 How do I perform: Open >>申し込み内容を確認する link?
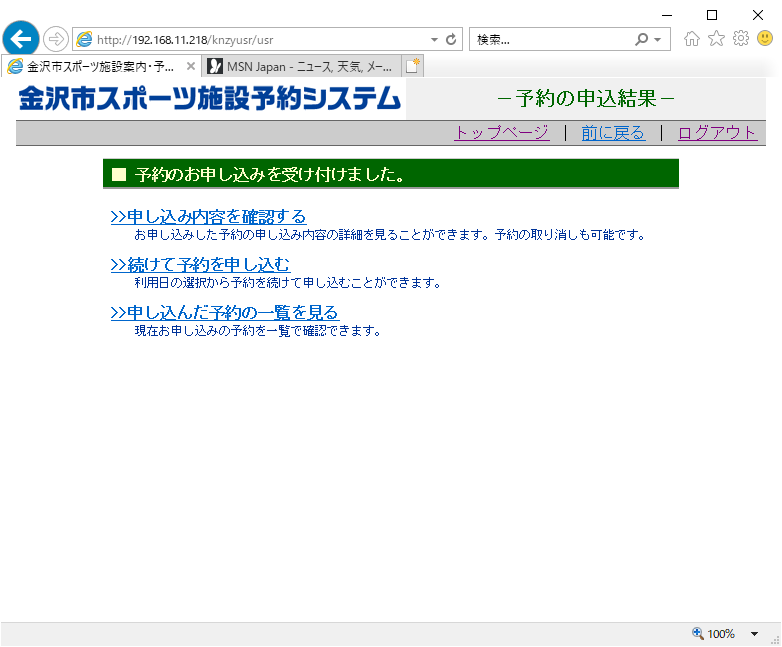pyautogui.click(x=208, y=216)
